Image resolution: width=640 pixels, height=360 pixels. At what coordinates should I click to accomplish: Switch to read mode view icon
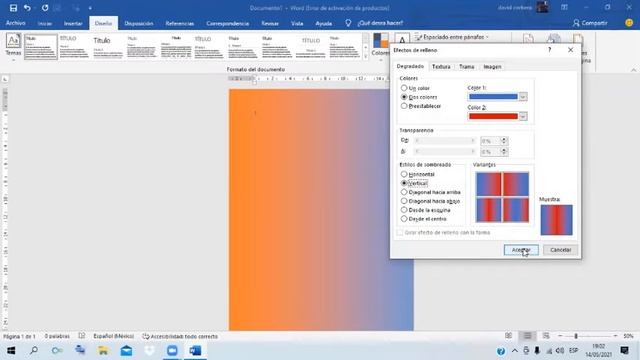(x=508, y=336)
